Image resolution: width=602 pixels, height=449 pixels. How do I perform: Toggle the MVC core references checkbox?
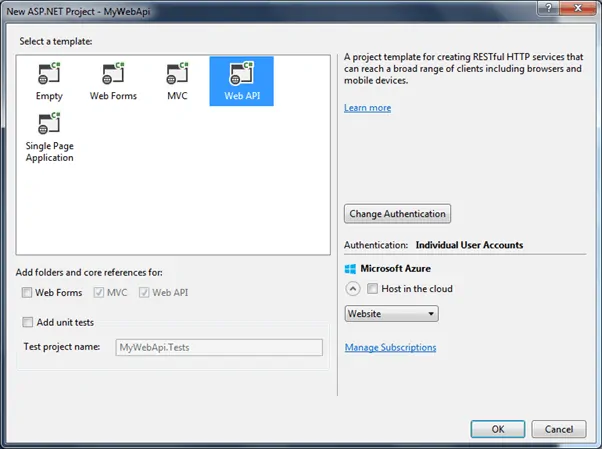[x=97, y=293]
